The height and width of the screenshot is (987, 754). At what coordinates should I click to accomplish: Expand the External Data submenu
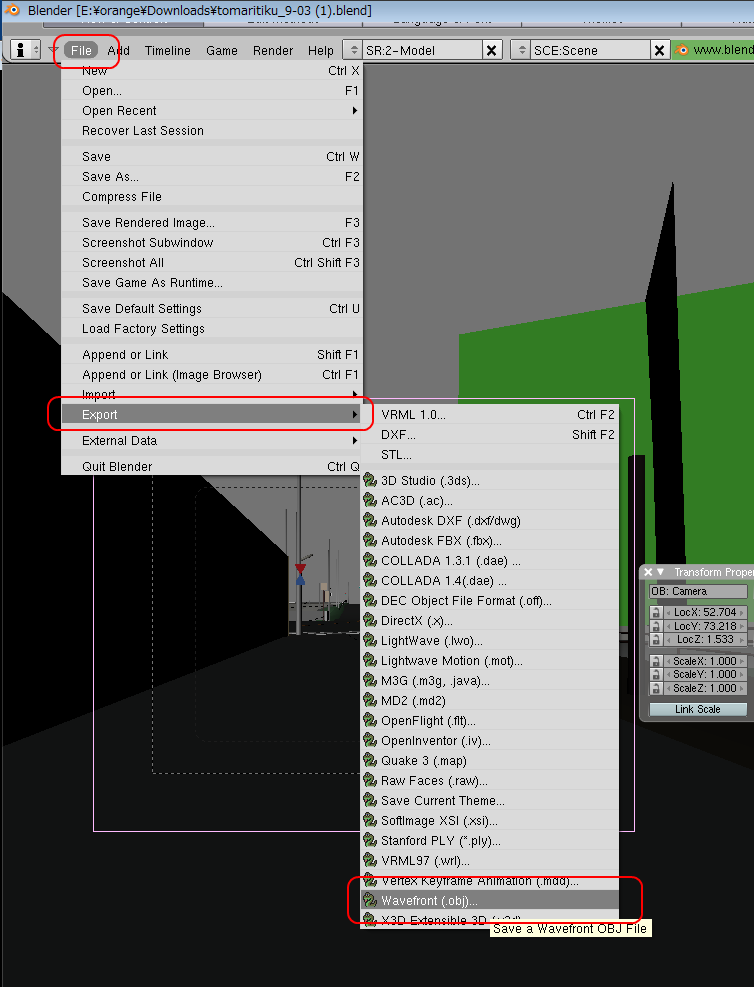(212, 441)
